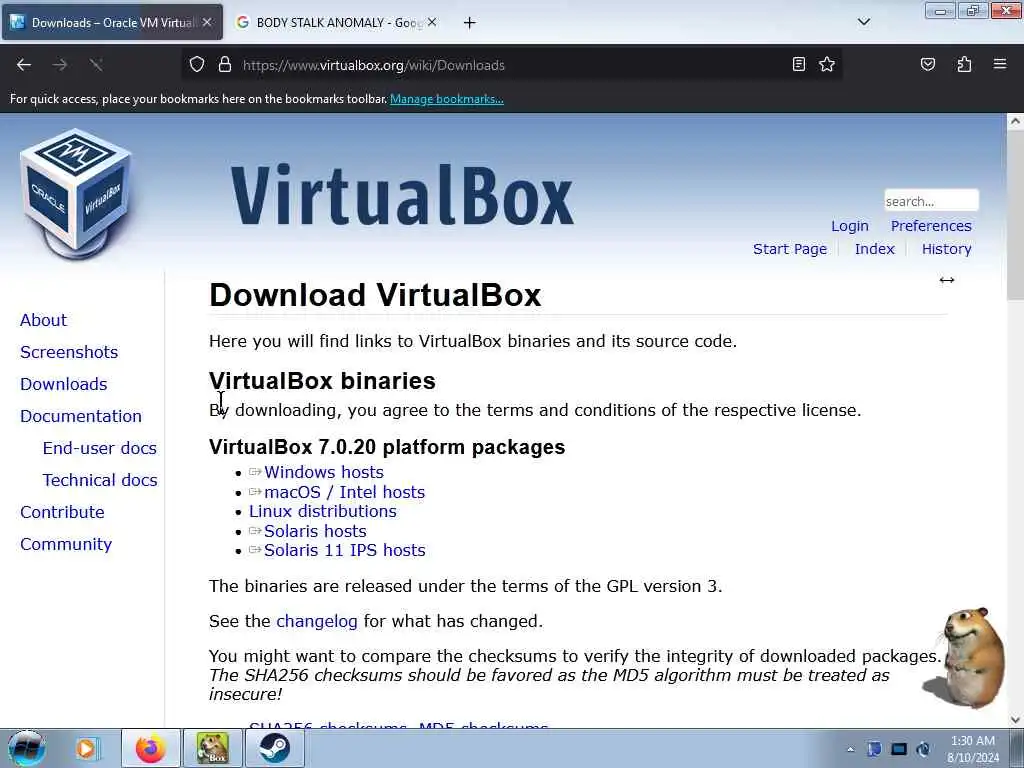Open a new tab with plus button
Screen dimensions: 1024x768
469,23
